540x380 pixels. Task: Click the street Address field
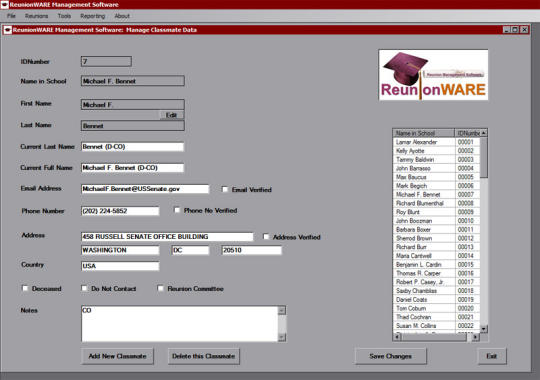167,237
